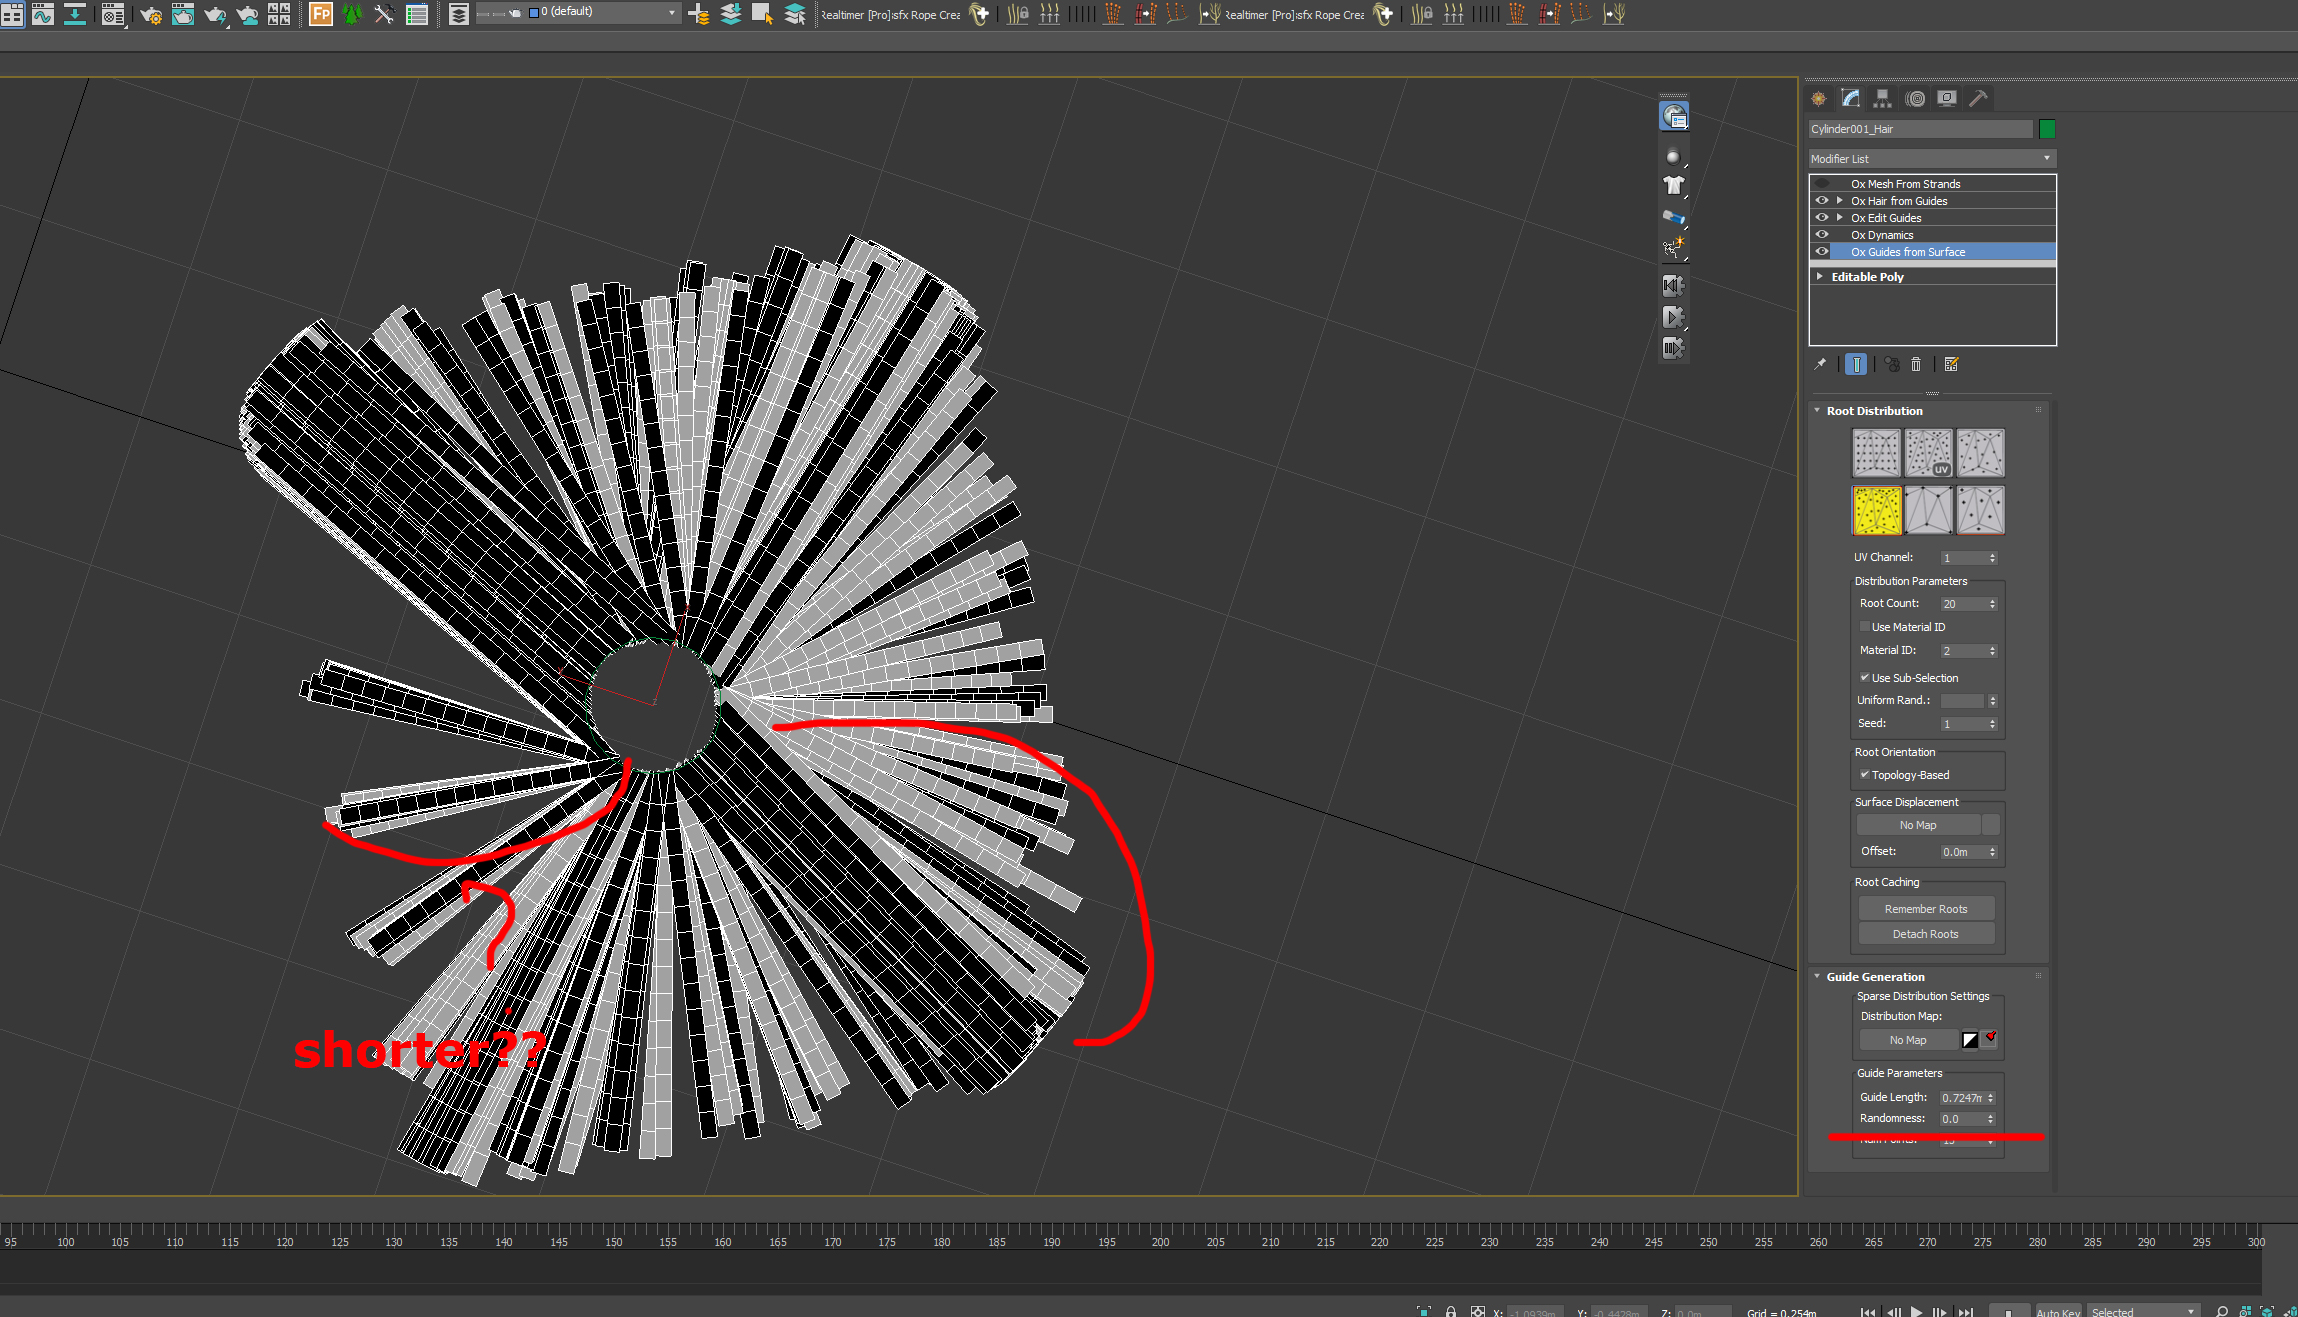Hide the Ox Dynamics modifier
This screenshot has width=2298, height=1317.
[x=1822, y=235]
